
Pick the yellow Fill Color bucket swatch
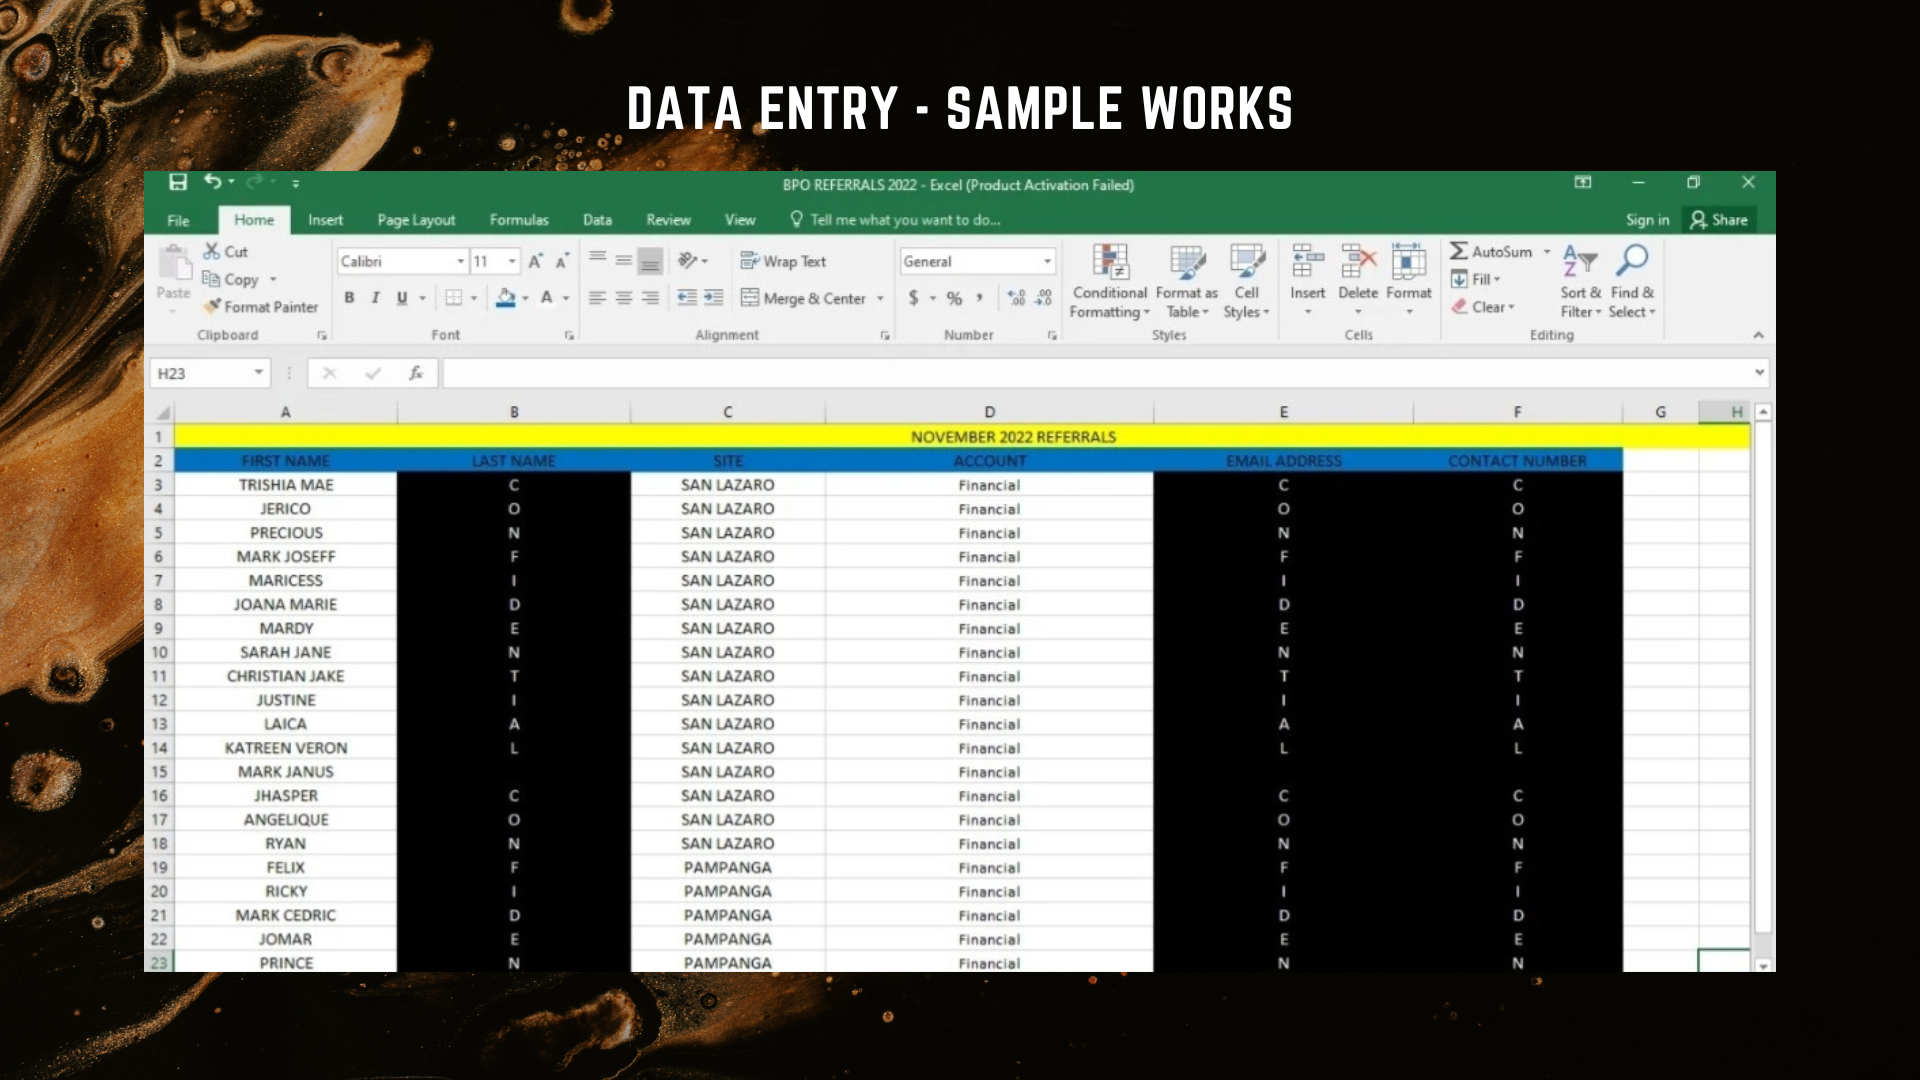505,298
